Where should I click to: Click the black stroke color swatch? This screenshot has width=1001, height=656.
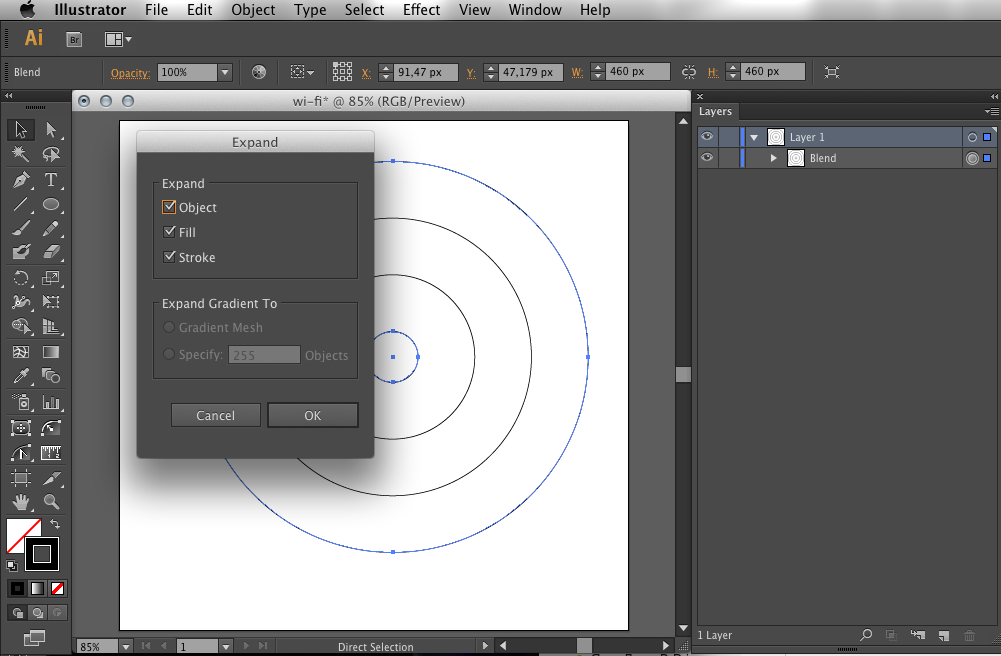tap(42, 554)
